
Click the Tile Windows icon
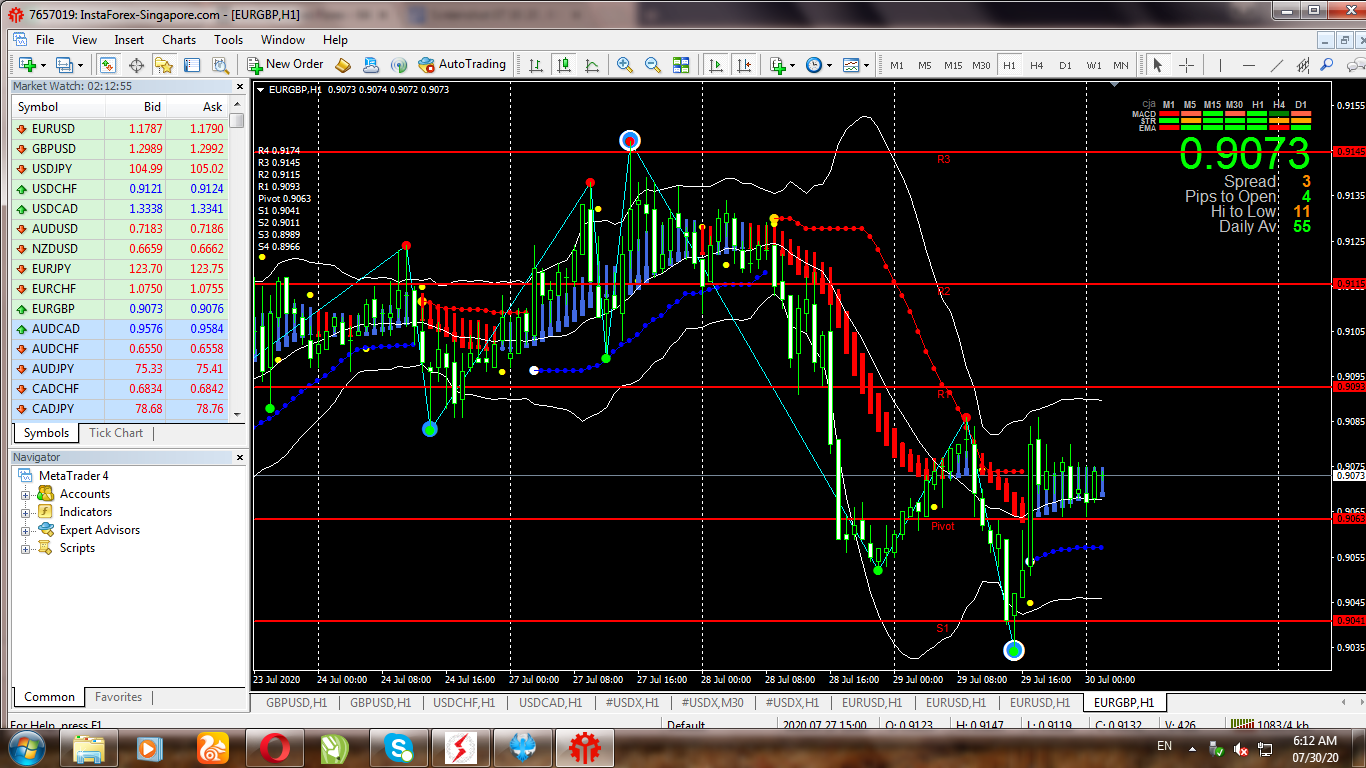click(x=681, y=65)
